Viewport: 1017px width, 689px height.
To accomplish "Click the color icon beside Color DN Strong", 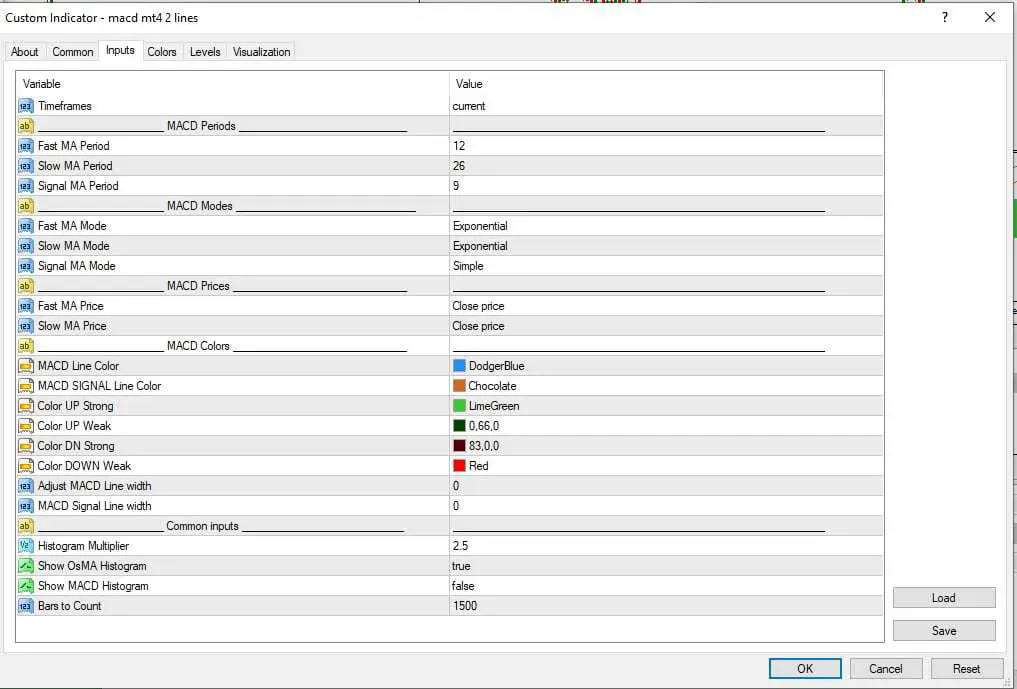I will 25,446.
